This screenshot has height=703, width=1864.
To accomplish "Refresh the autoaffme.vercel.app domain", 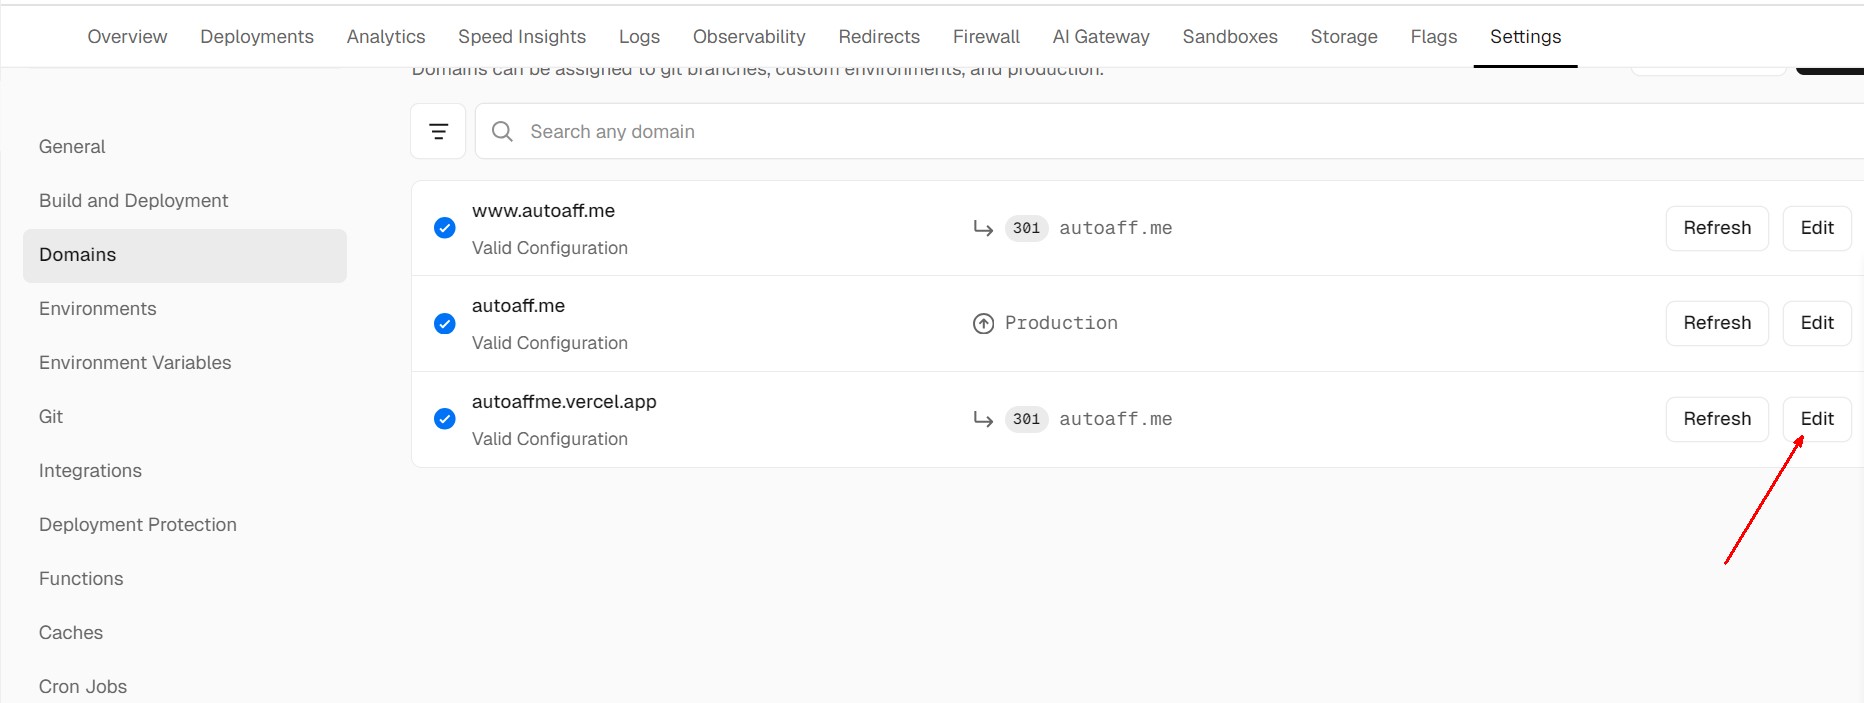I will [x=1717, y=419].
